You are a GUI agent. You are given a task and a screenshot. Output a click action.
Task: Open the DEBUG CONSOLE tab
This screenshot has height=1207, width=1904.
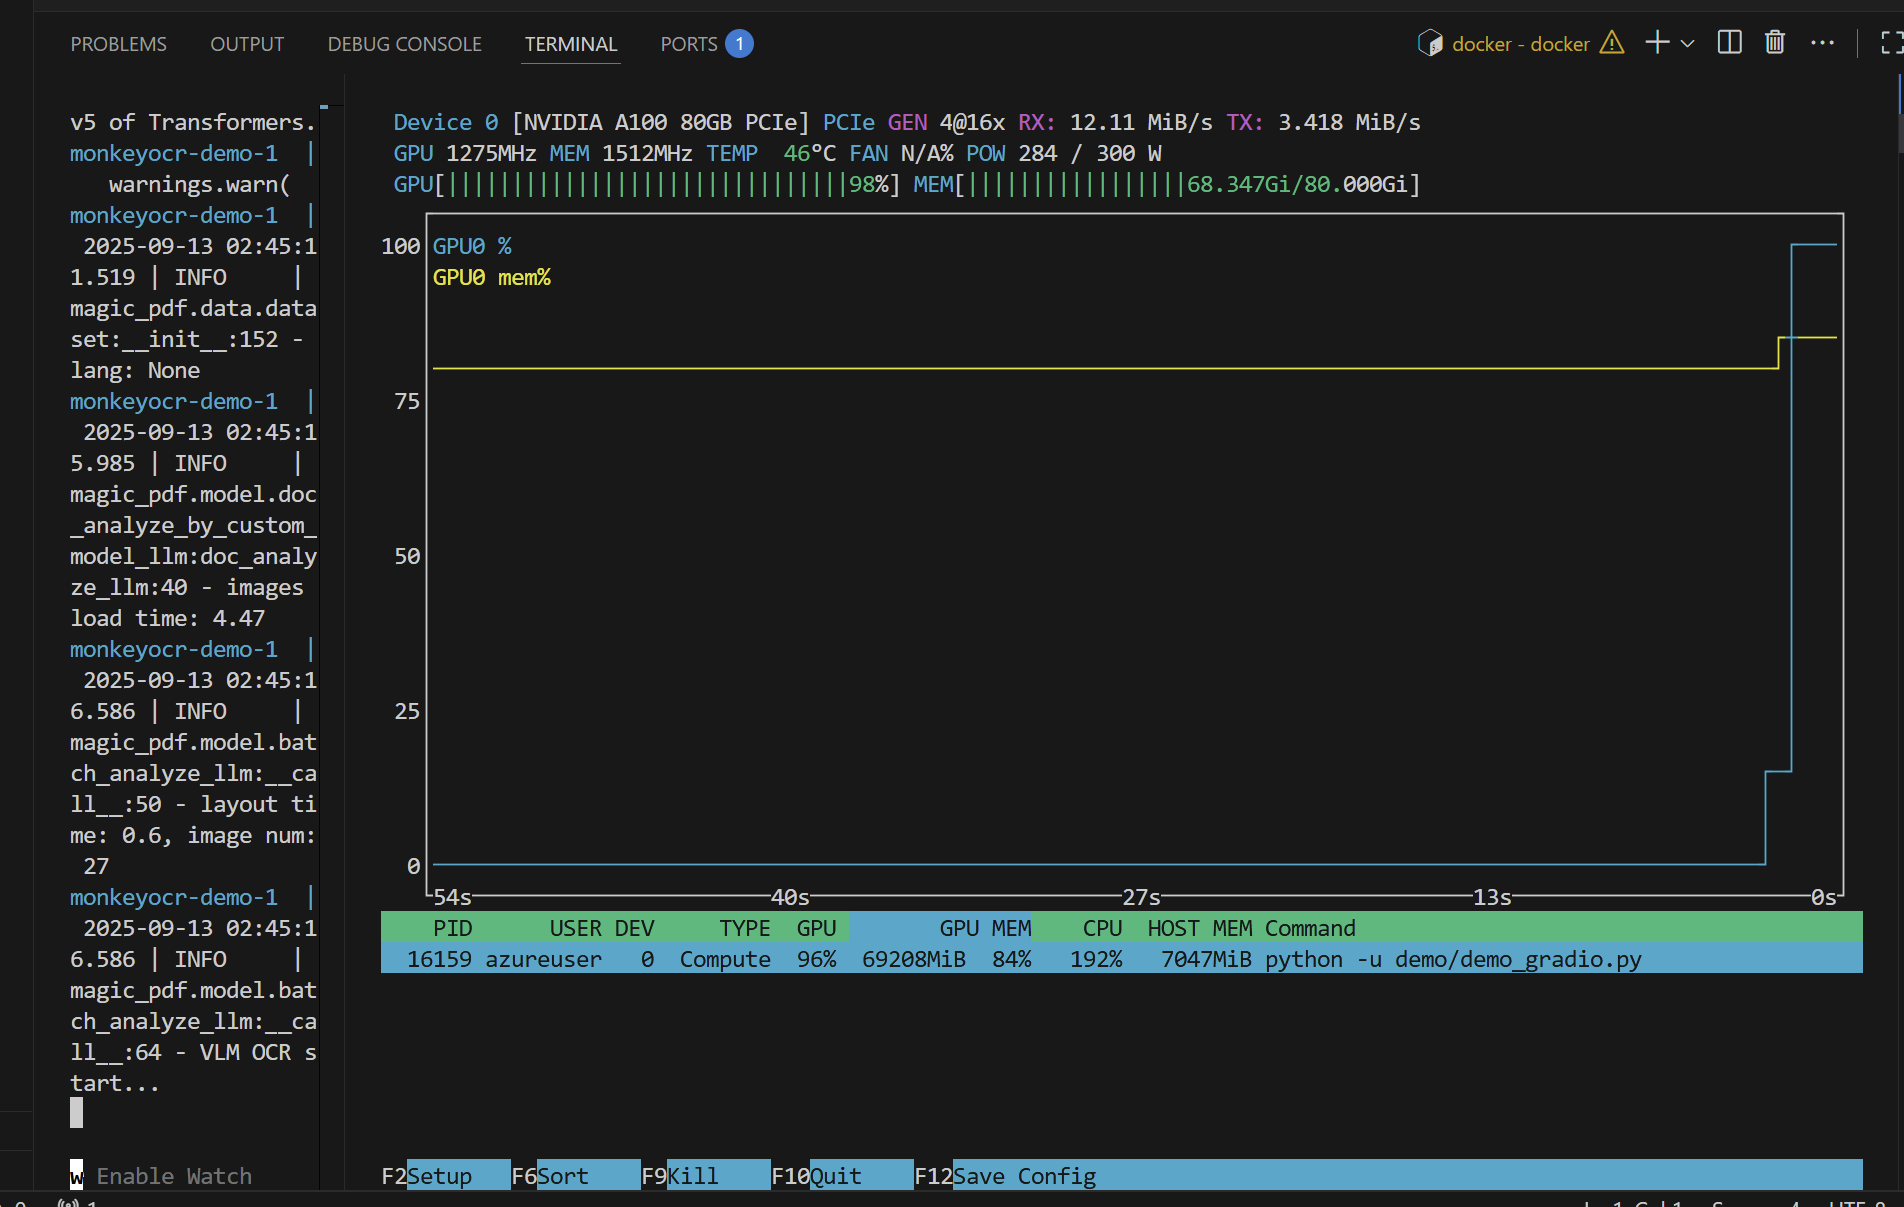404,44
